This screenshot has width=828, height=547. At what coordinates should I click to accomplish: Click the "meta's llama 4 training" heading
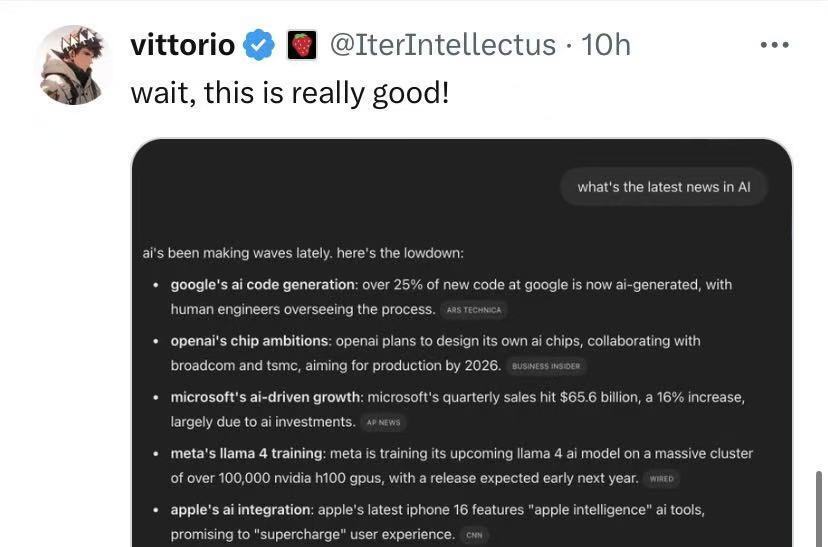246,454
